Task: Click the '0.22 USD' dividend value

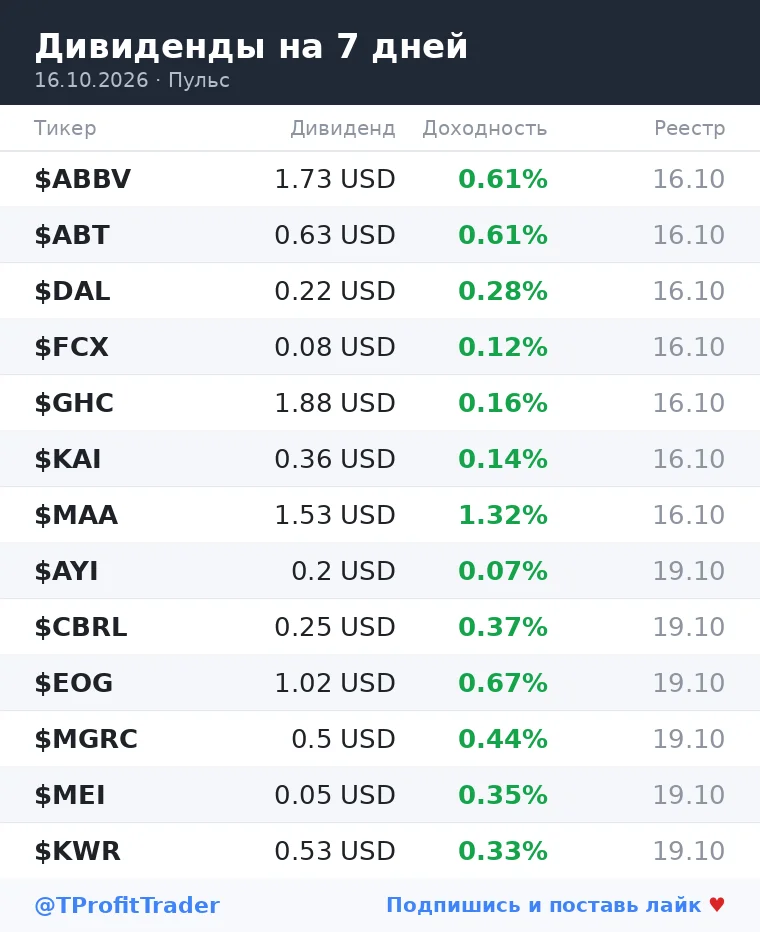Action: point(335,291)
